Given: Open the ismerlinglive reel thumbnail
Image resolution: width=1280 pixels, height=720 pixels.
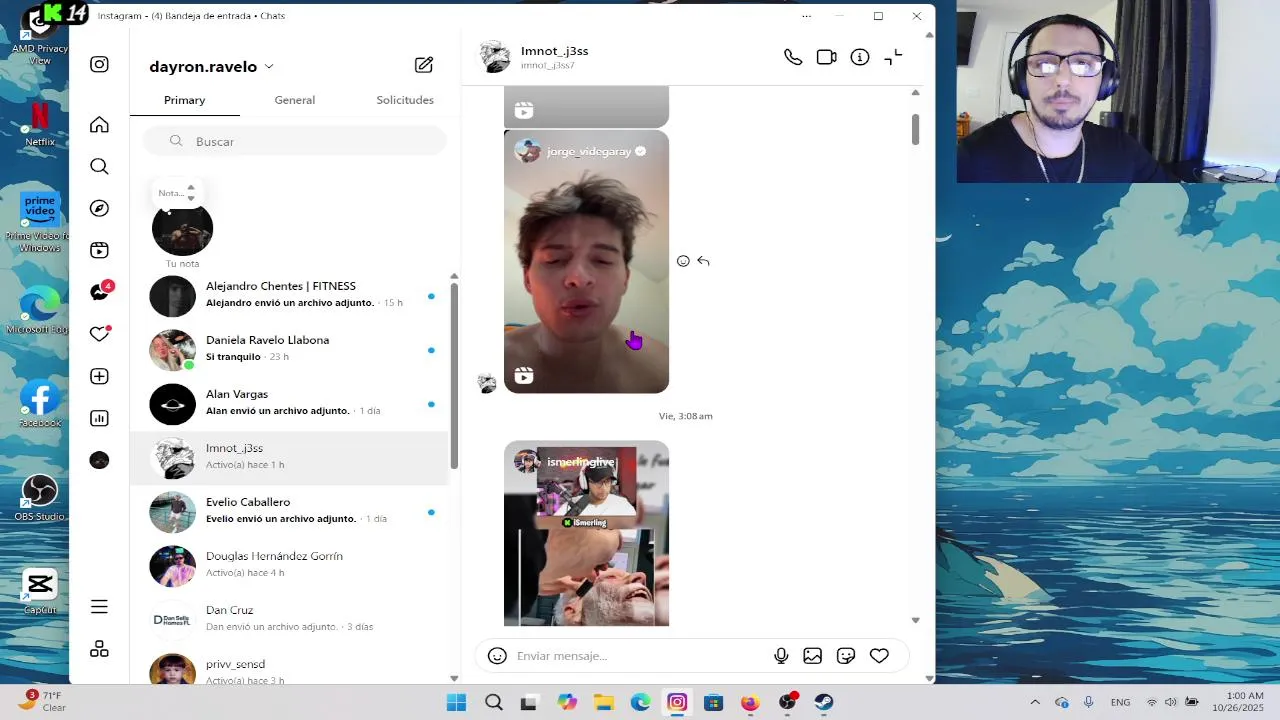Looking at the screenshot, I should pos(586,533).
